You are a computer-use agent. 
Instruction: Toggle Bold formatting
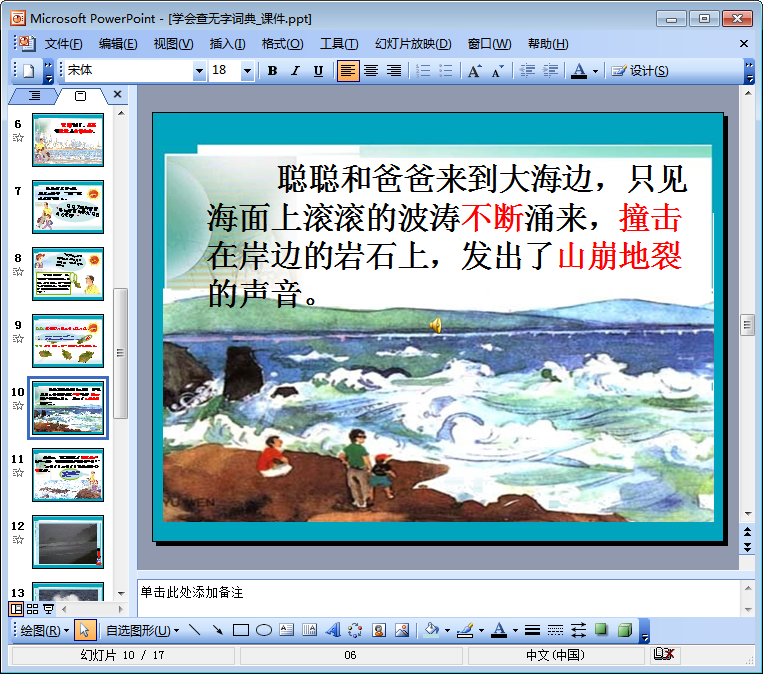point(272,71)
